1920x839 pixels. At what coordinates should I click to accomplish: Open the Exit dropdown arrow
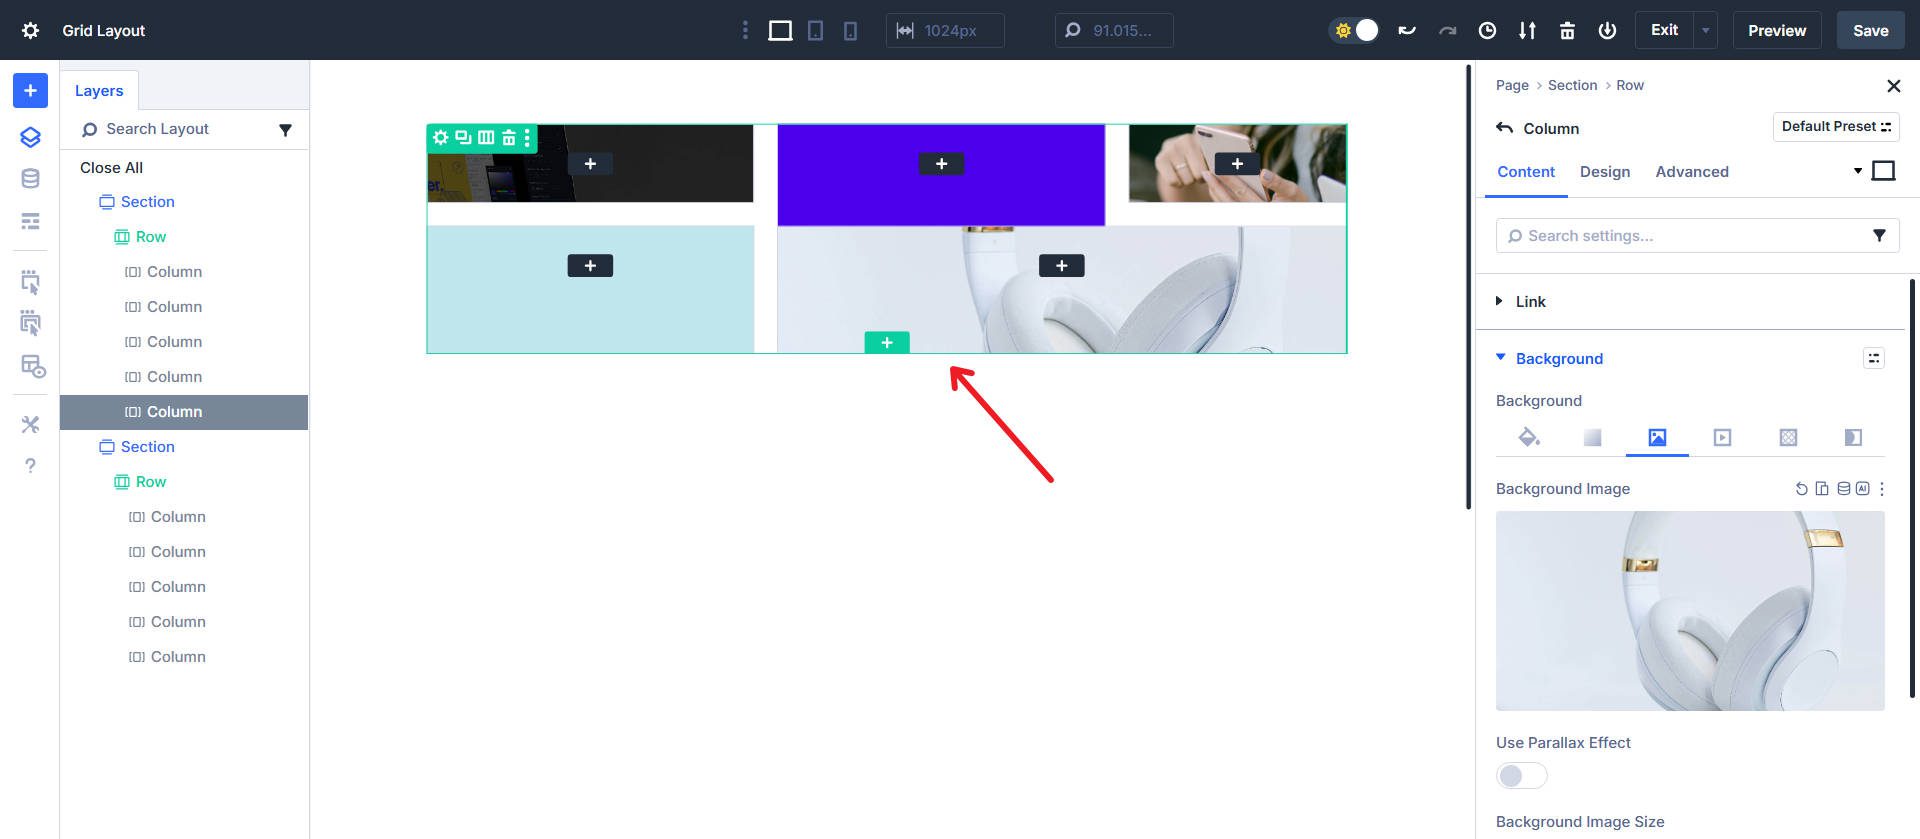click(1706, 31)
